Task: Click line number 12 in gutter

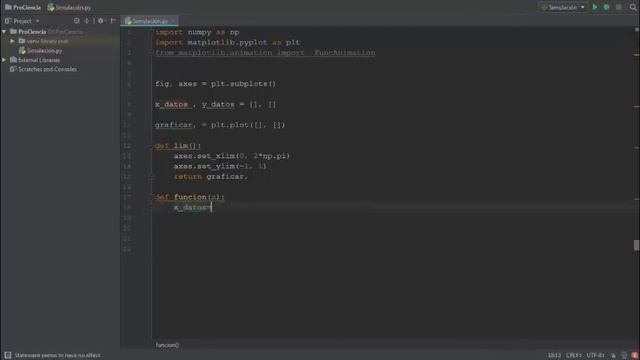Action: coord(127,146)
